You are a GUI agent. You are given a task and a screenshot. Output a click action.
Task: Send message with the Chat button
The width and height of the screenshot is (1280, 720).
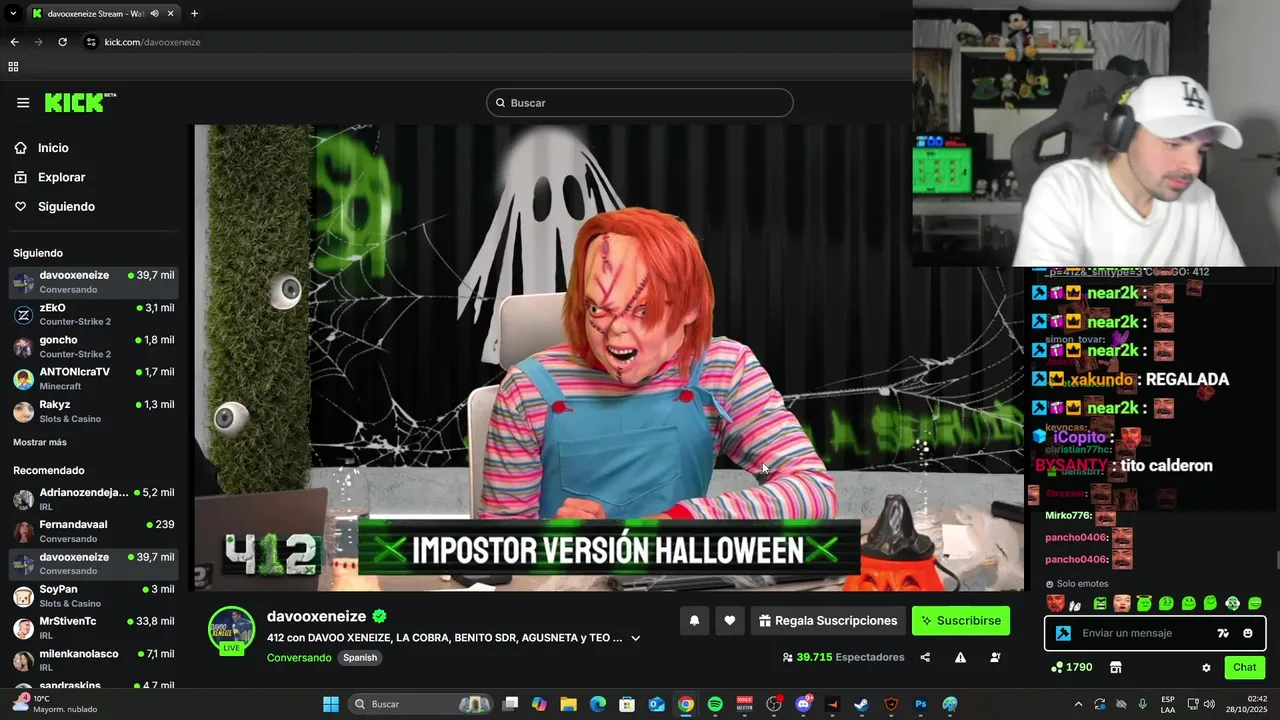pyautogui.click(x=1245, y=667)
